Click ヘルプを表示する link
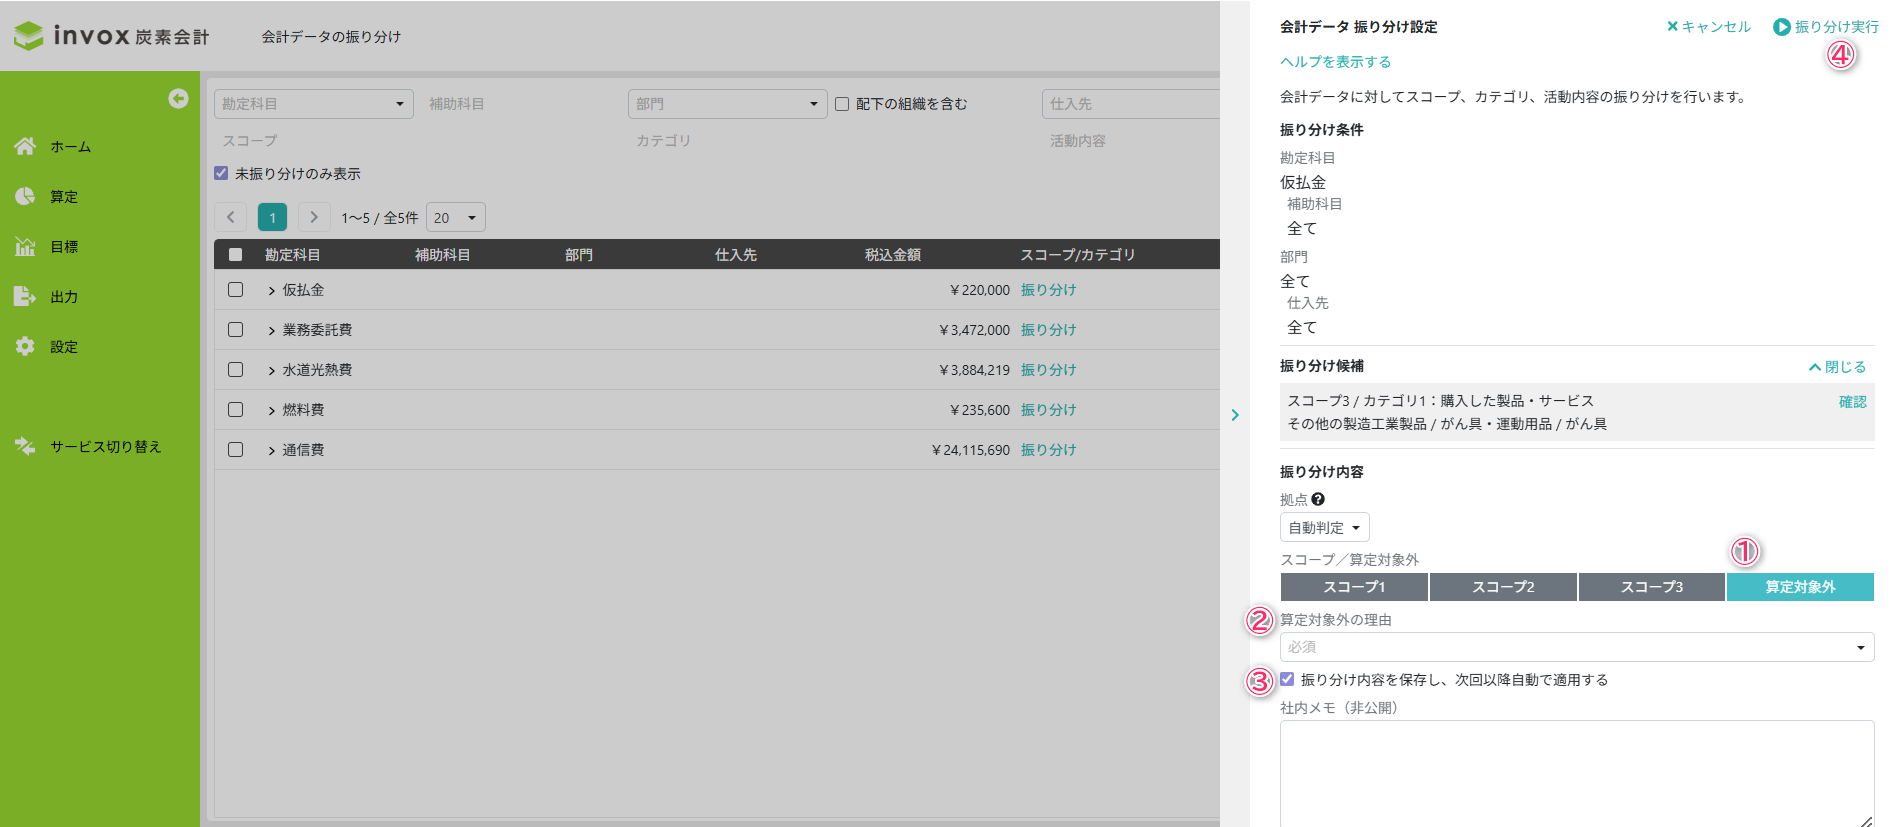 click(x=1335, y=62)
